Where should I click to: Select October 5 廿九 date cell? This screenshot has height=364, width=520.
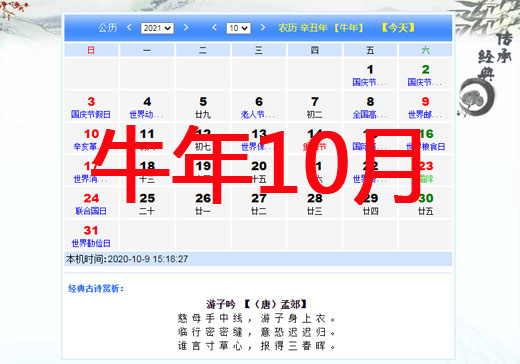click(x=203, y=106)
